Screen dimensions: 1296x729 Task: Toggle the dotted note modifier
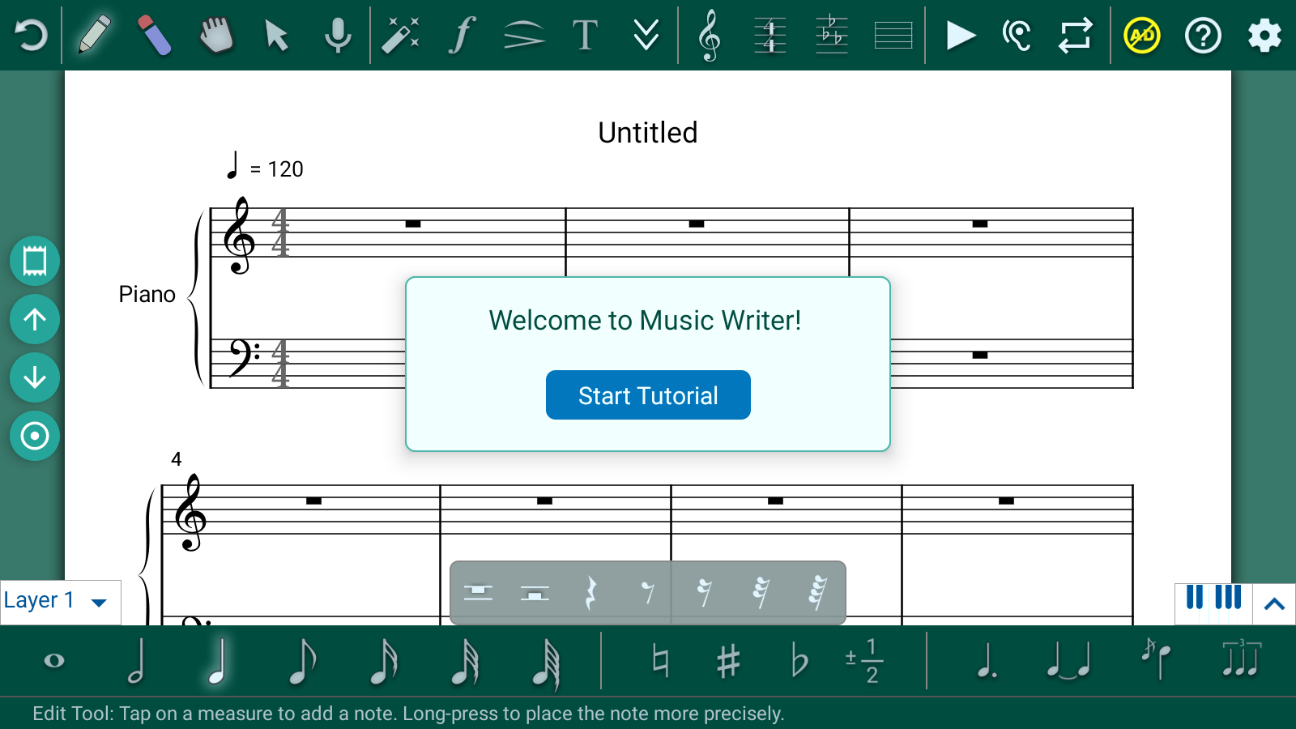[985, 661]
